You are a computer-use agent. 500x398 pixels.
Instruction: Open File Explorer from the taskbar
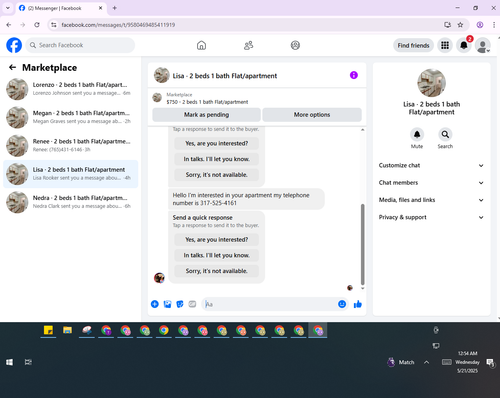point(68,330)
